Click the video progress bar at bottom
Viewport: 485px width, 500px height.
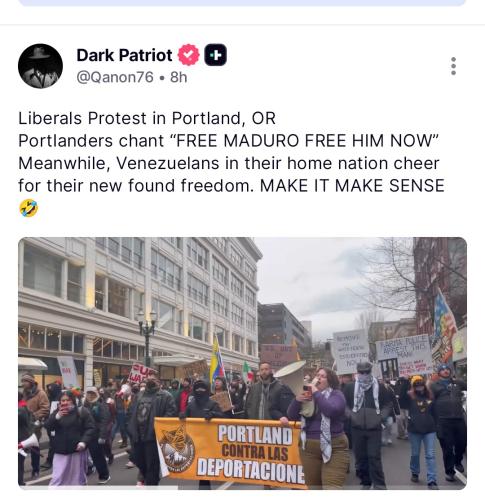pos(242,488)
